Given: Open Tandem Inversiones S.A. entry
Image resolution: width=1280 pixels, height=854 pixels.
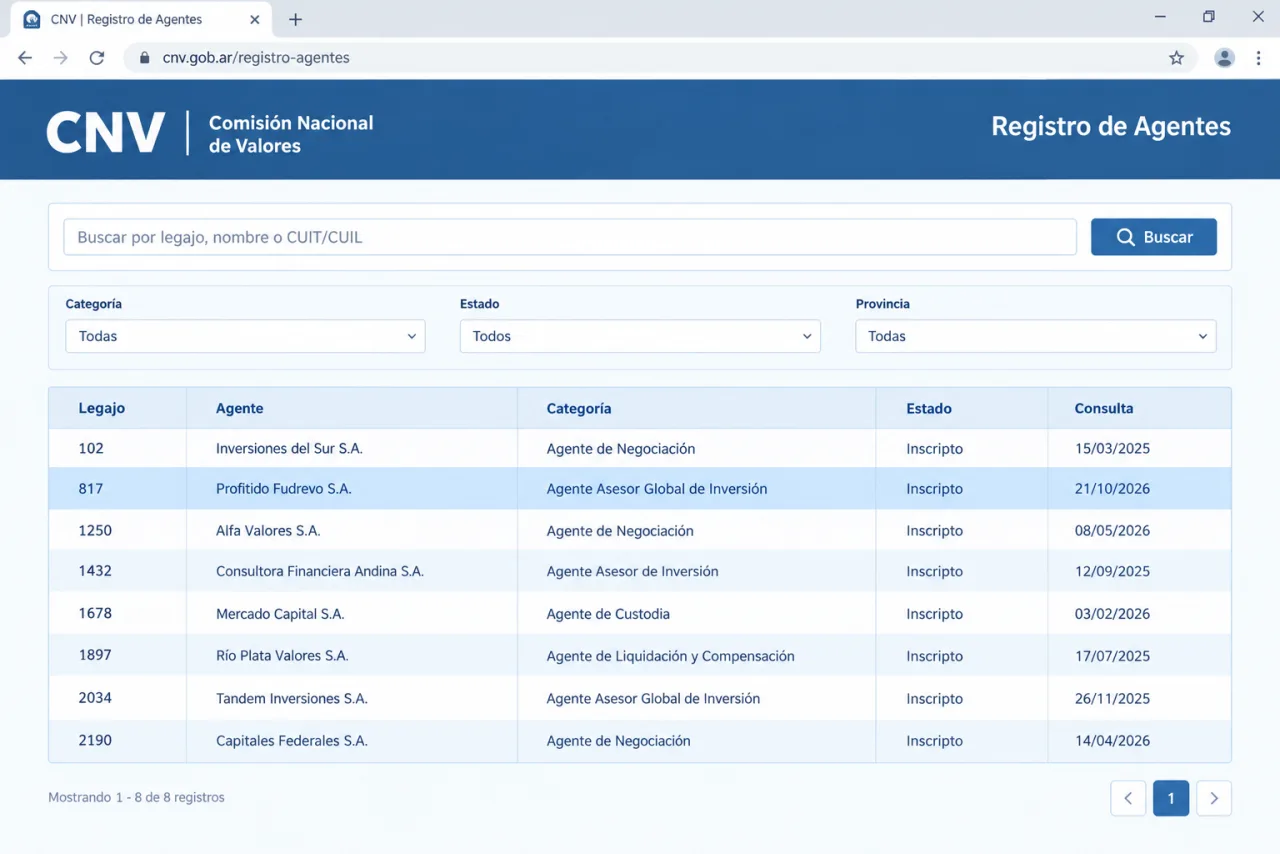Looking at the screenshot, I should (x=292, y=698).
